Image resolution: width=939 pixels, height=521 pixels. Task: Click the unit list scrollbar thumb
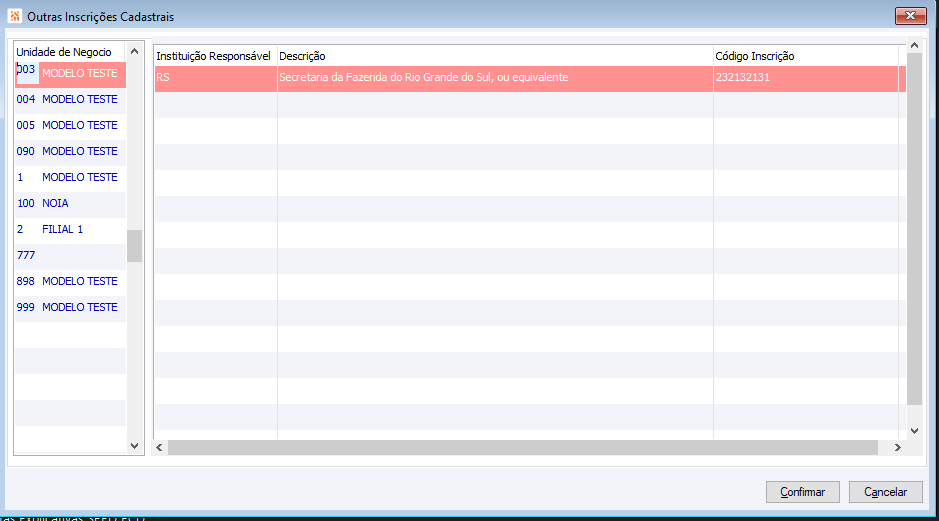point(135,246)
